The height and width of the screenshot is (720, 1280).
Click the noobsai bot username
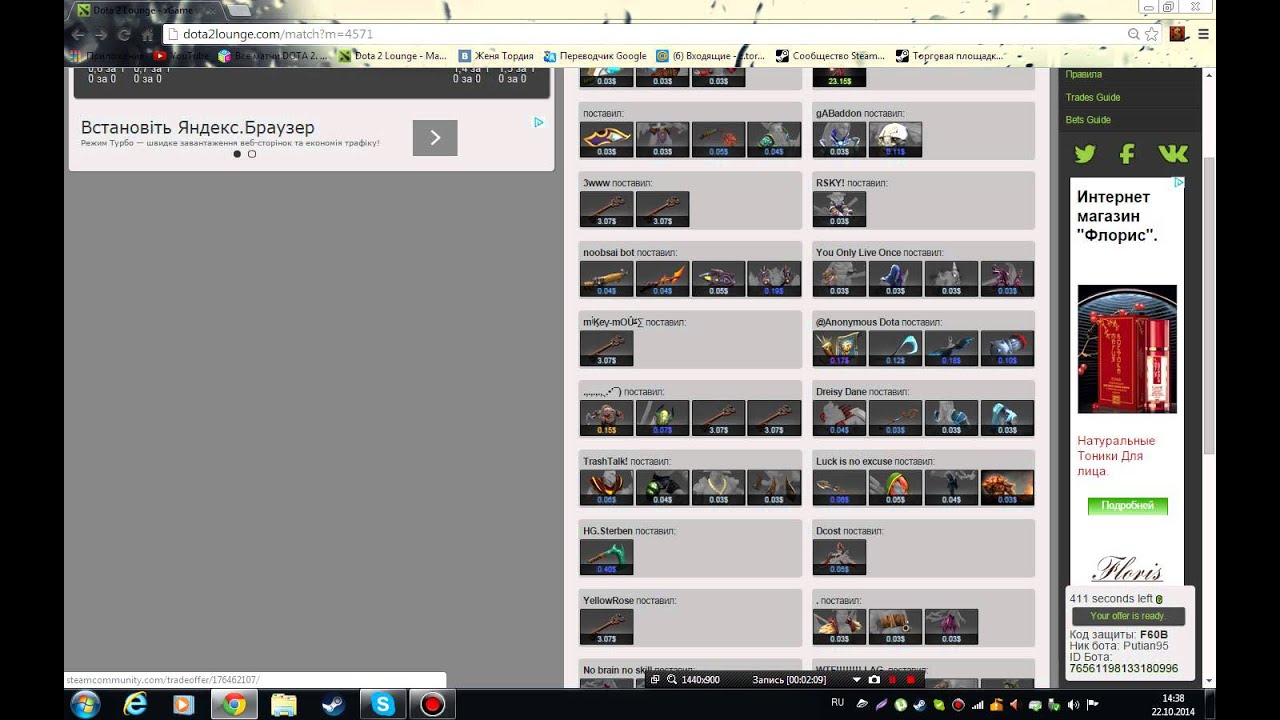pos(609,253)
